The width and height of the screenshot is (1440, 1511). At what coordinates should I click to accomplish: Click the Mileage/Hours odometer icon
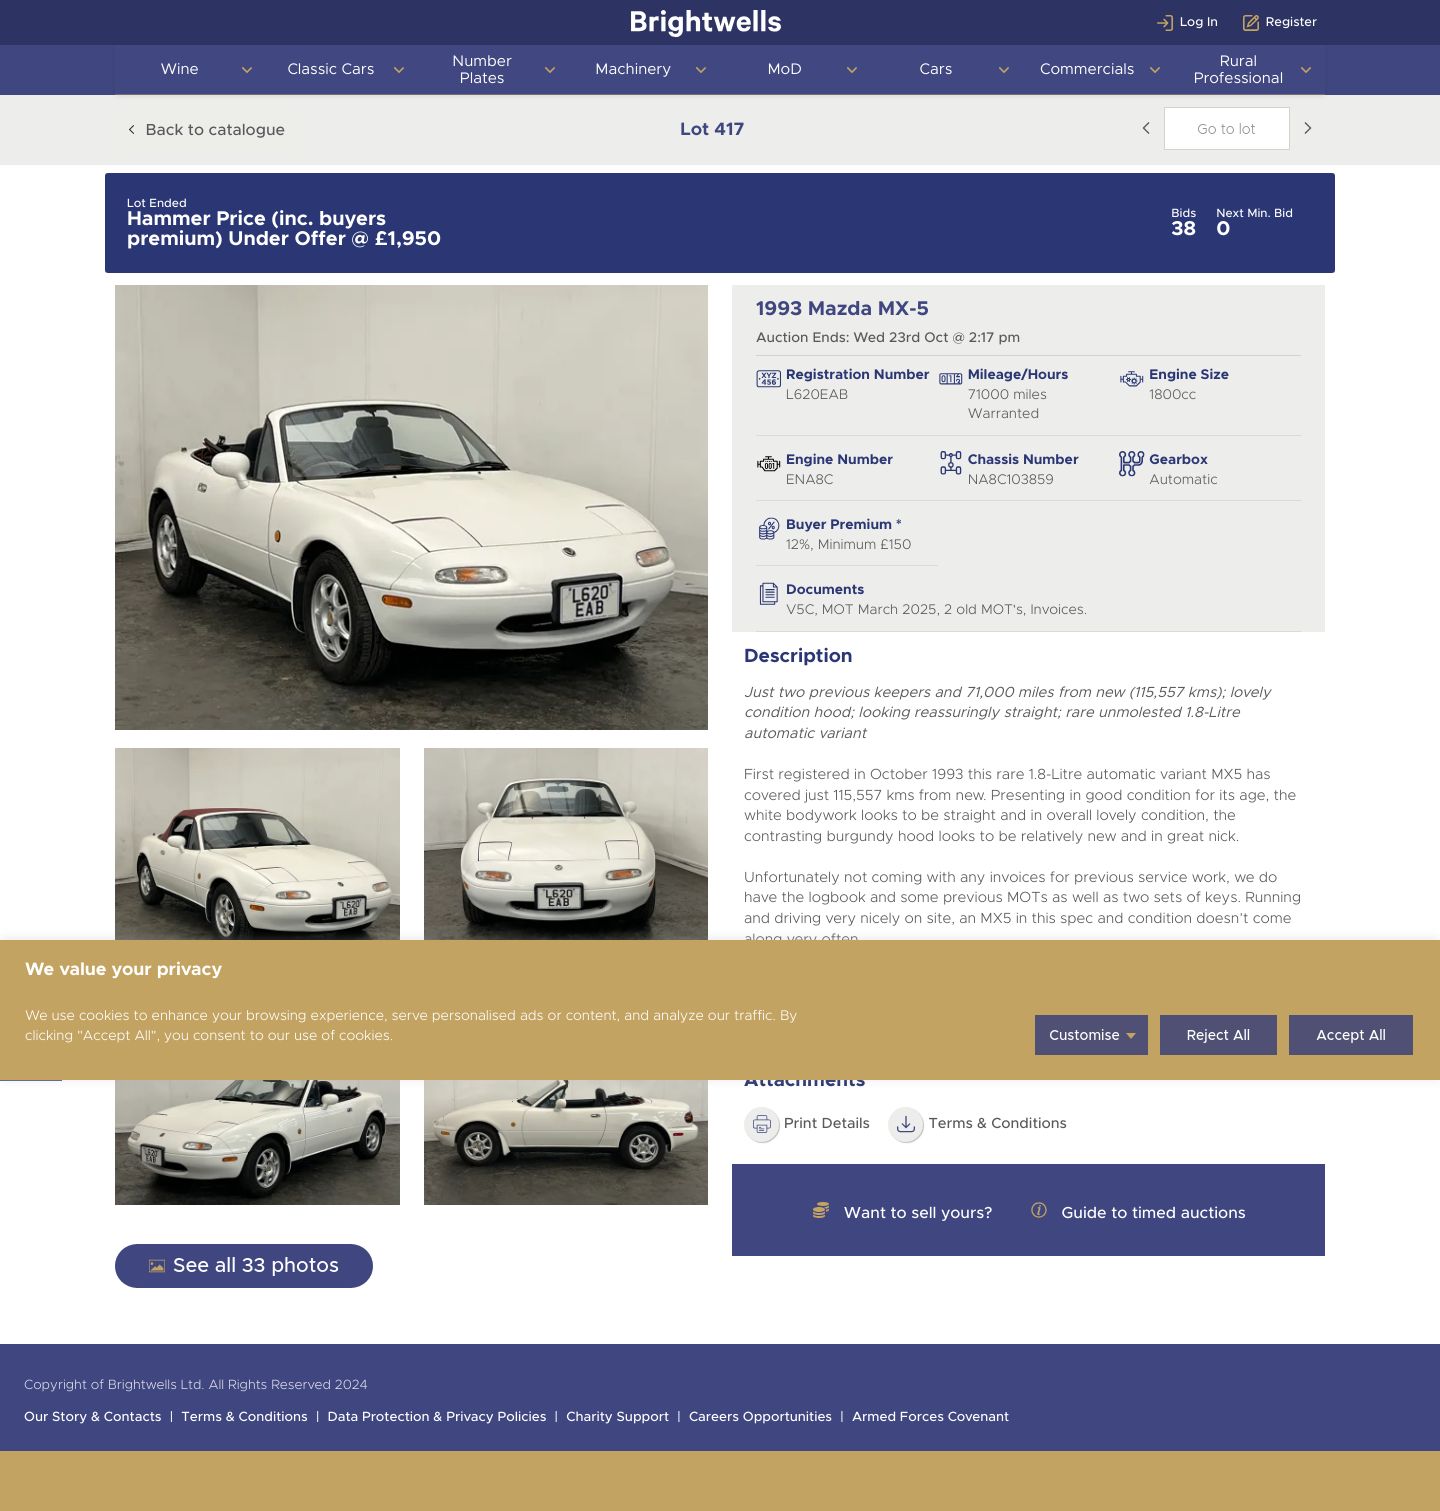(950, 379)
